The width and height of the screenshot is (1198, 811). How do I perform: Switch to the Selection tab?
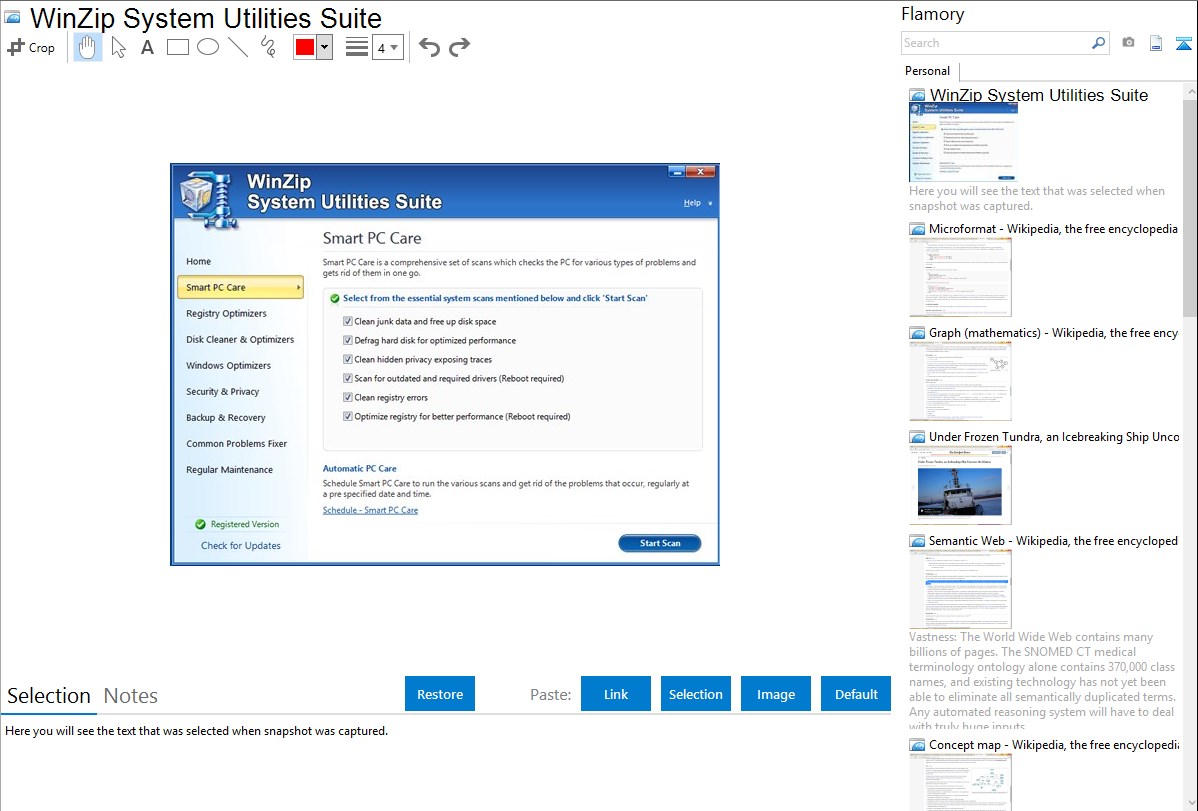[49, 696]
